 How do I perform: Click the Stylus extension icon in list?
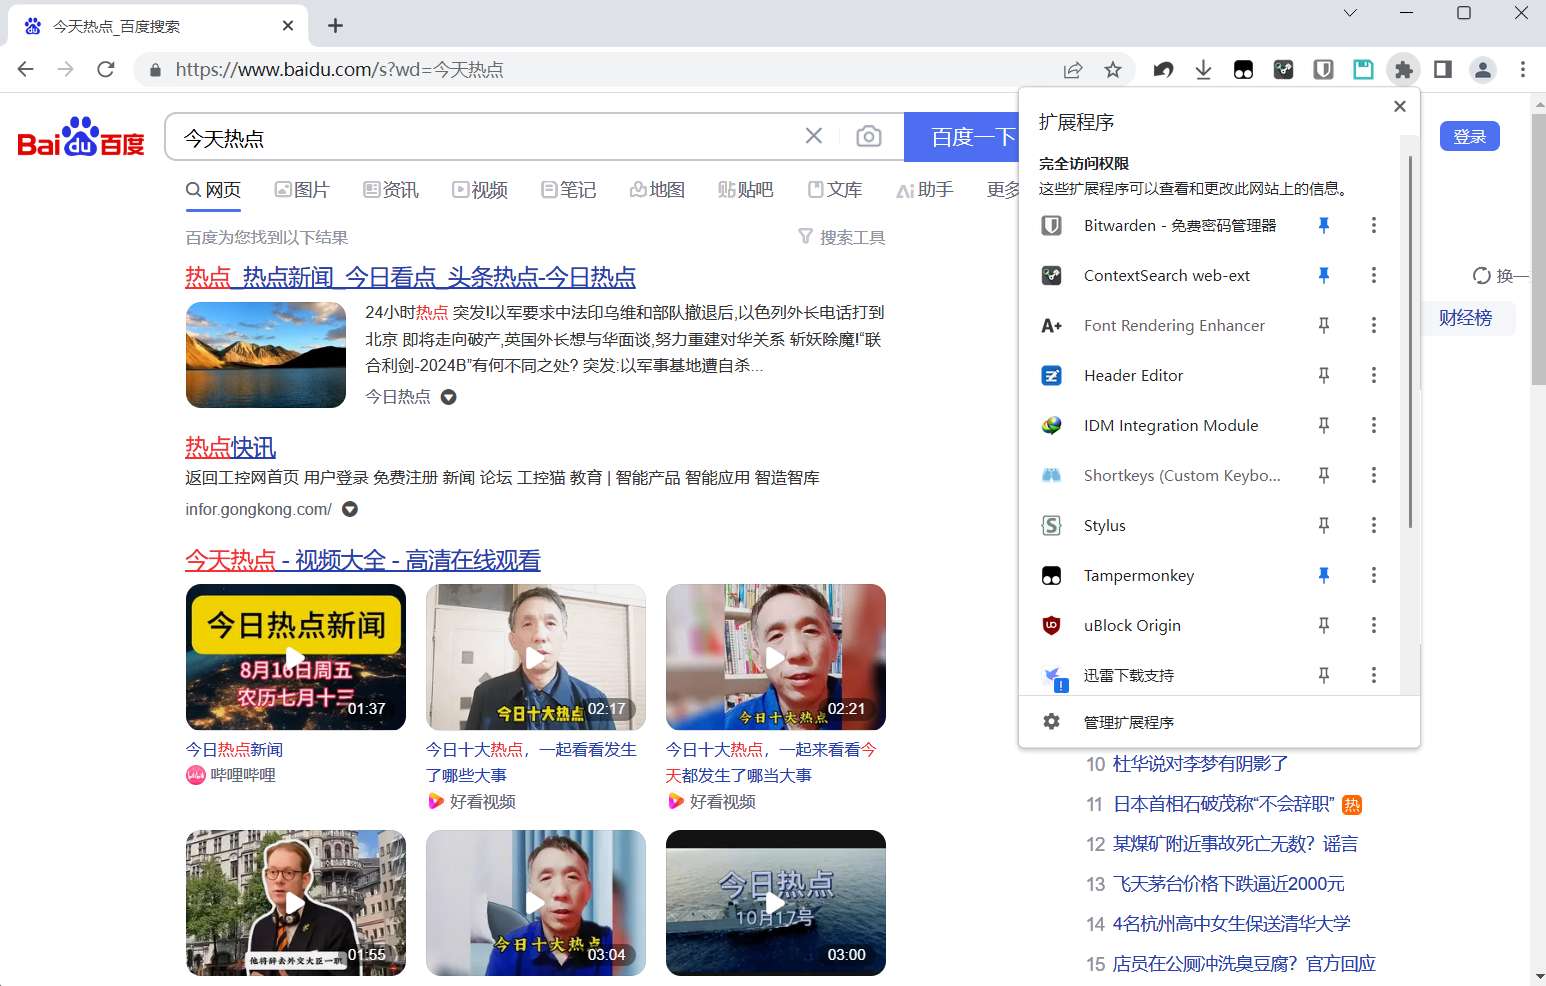1051,525
